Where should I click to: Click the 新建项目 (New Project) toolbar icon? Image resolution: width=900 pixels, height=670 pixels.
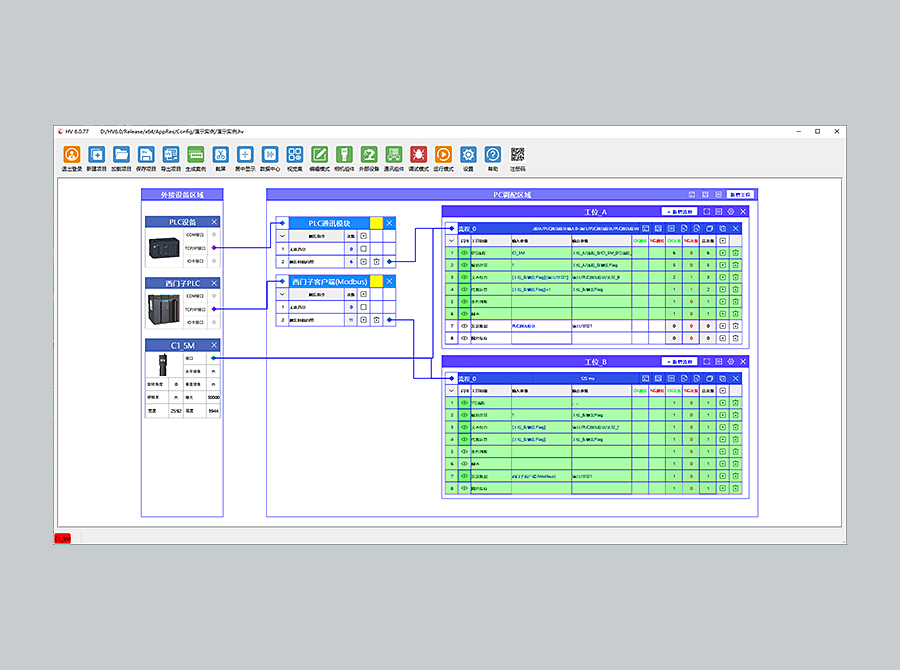point(96,155)
